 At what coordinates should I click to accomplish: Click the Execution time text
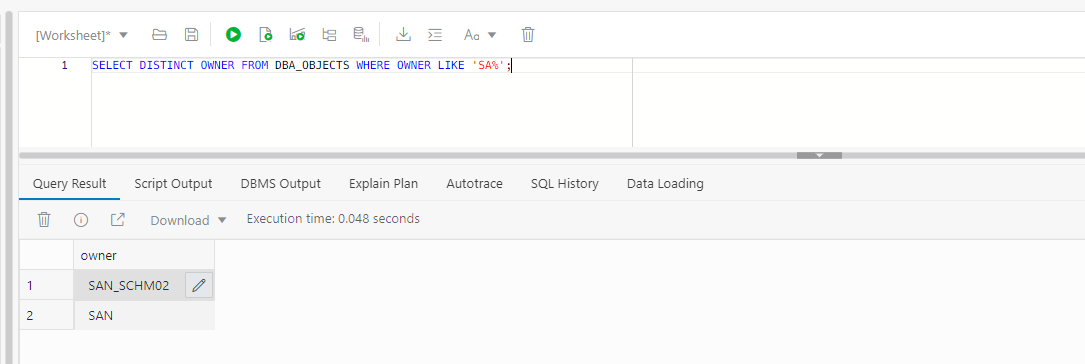pyautogui.click(x=333, y=219)
